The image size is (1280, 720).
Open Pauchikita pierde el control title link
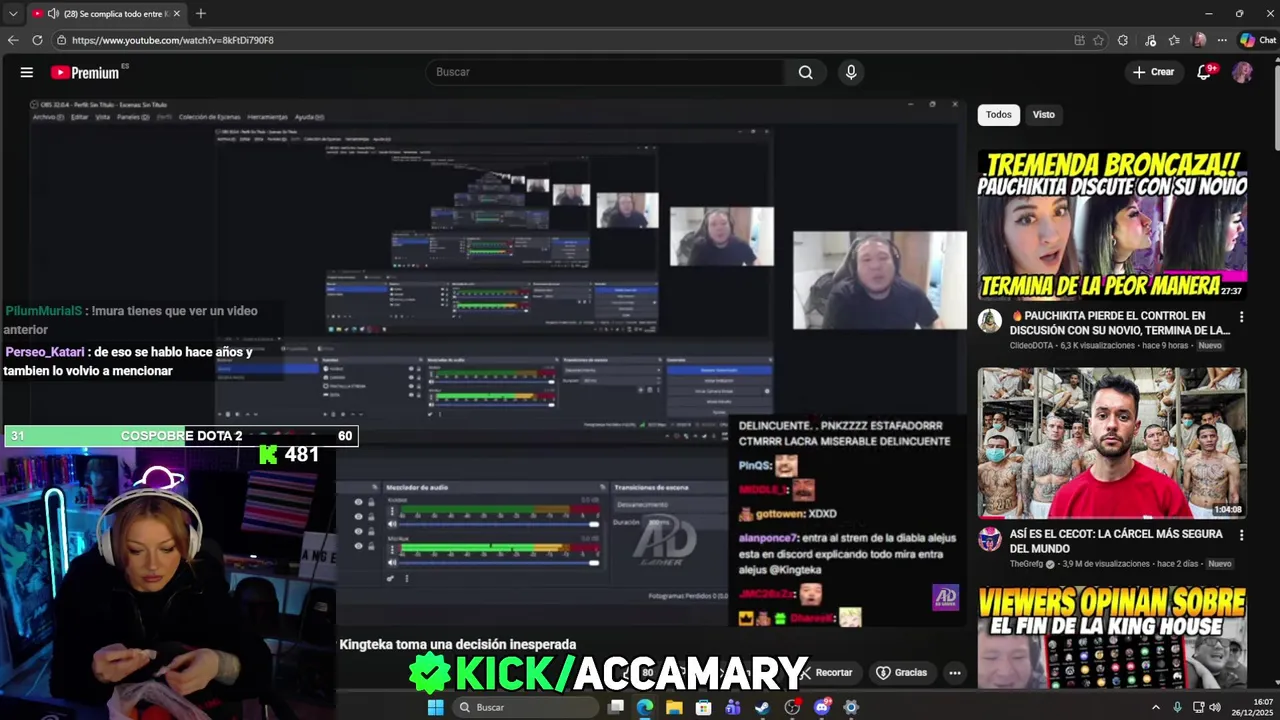pyautogui.click(x=1119, y=323)
